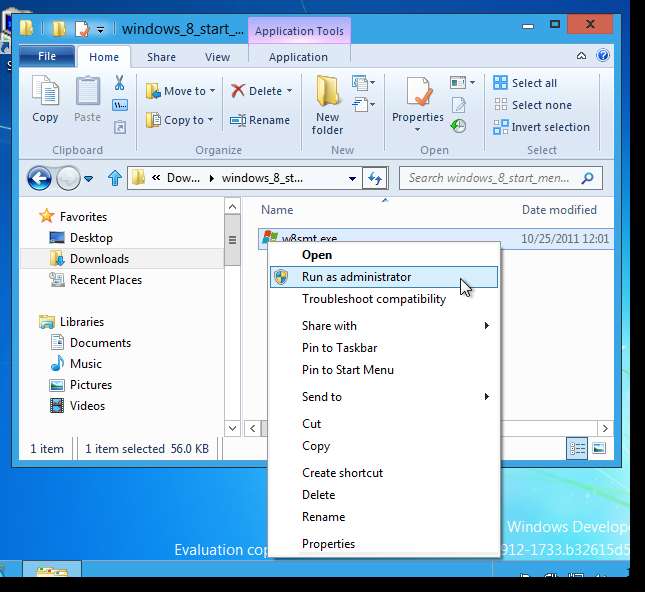Click the search box field

[x=501, y=178]
